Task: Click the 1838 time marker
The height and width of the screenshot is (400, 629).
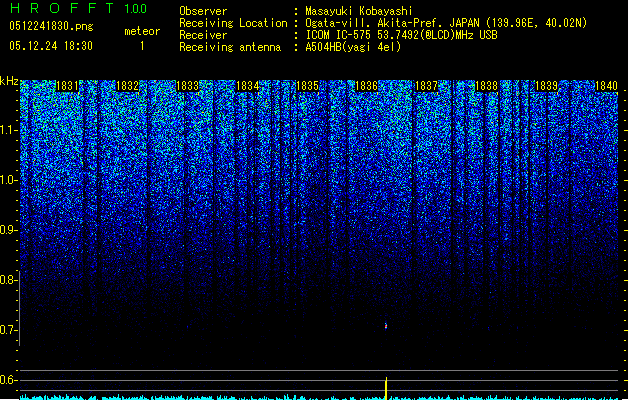Action: point(486,86)
